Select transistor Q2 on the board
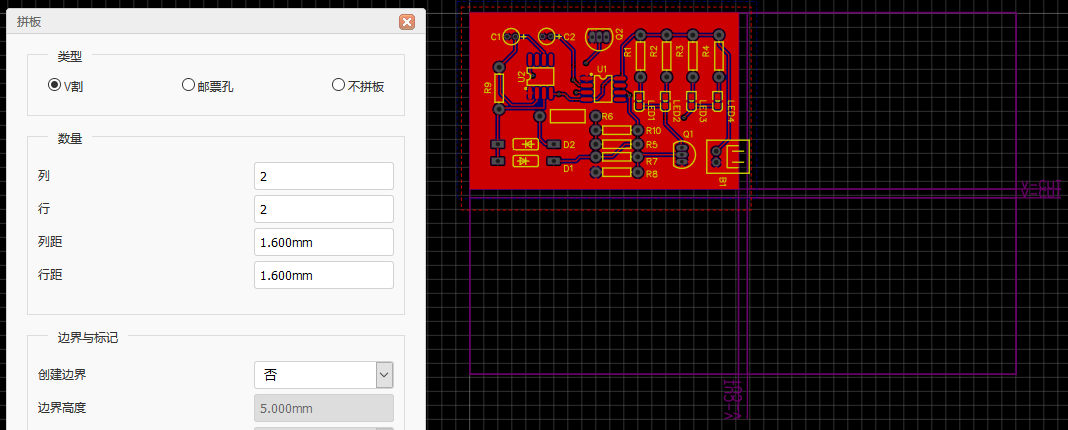Screen dimensions: 1068x430 point(599,38)
